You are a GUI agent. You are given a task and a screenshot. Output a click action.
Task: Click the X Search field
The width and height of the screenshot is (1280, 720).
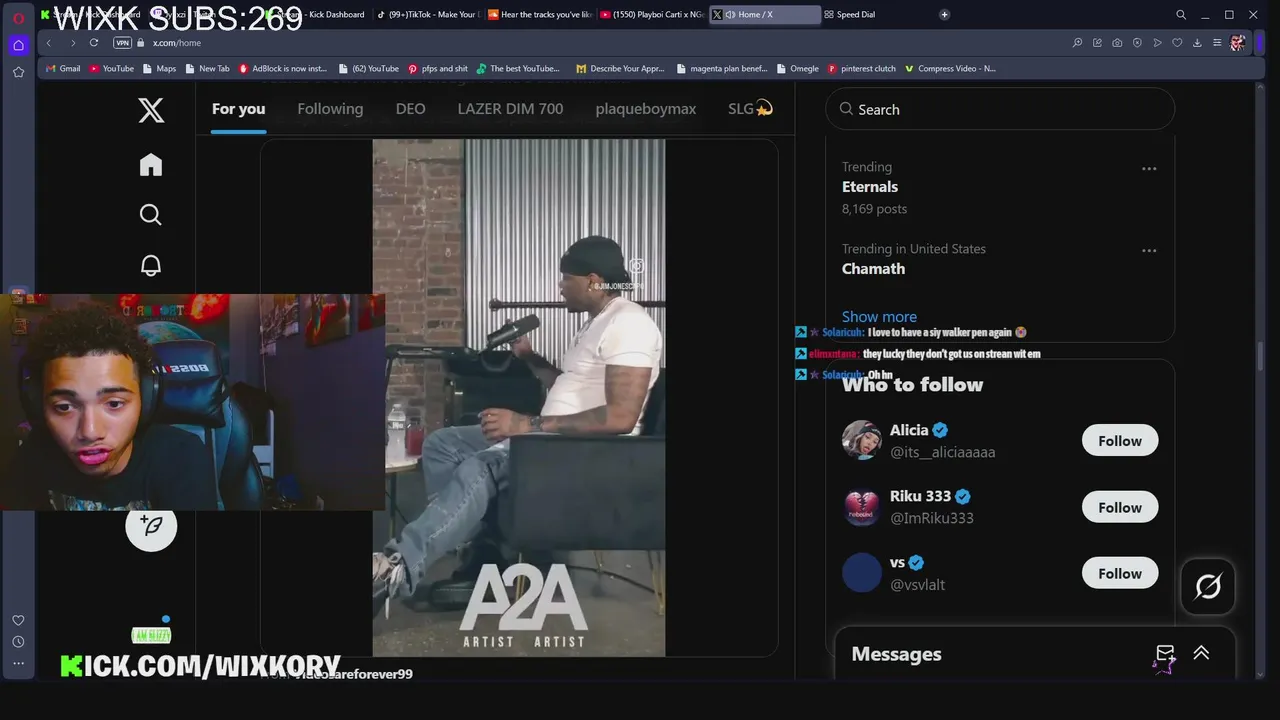1000,109
